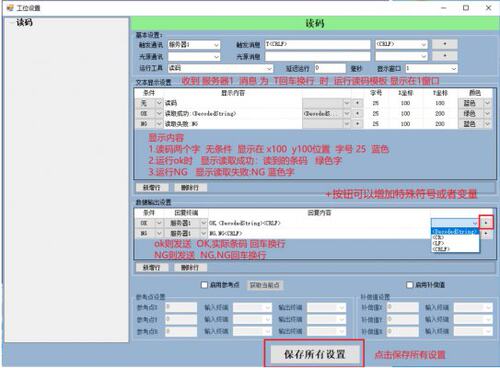The width and height of the screenshot is (500, 368).
Task: Click the 读码 display content cell in first row
Action: tap(233, 103)
